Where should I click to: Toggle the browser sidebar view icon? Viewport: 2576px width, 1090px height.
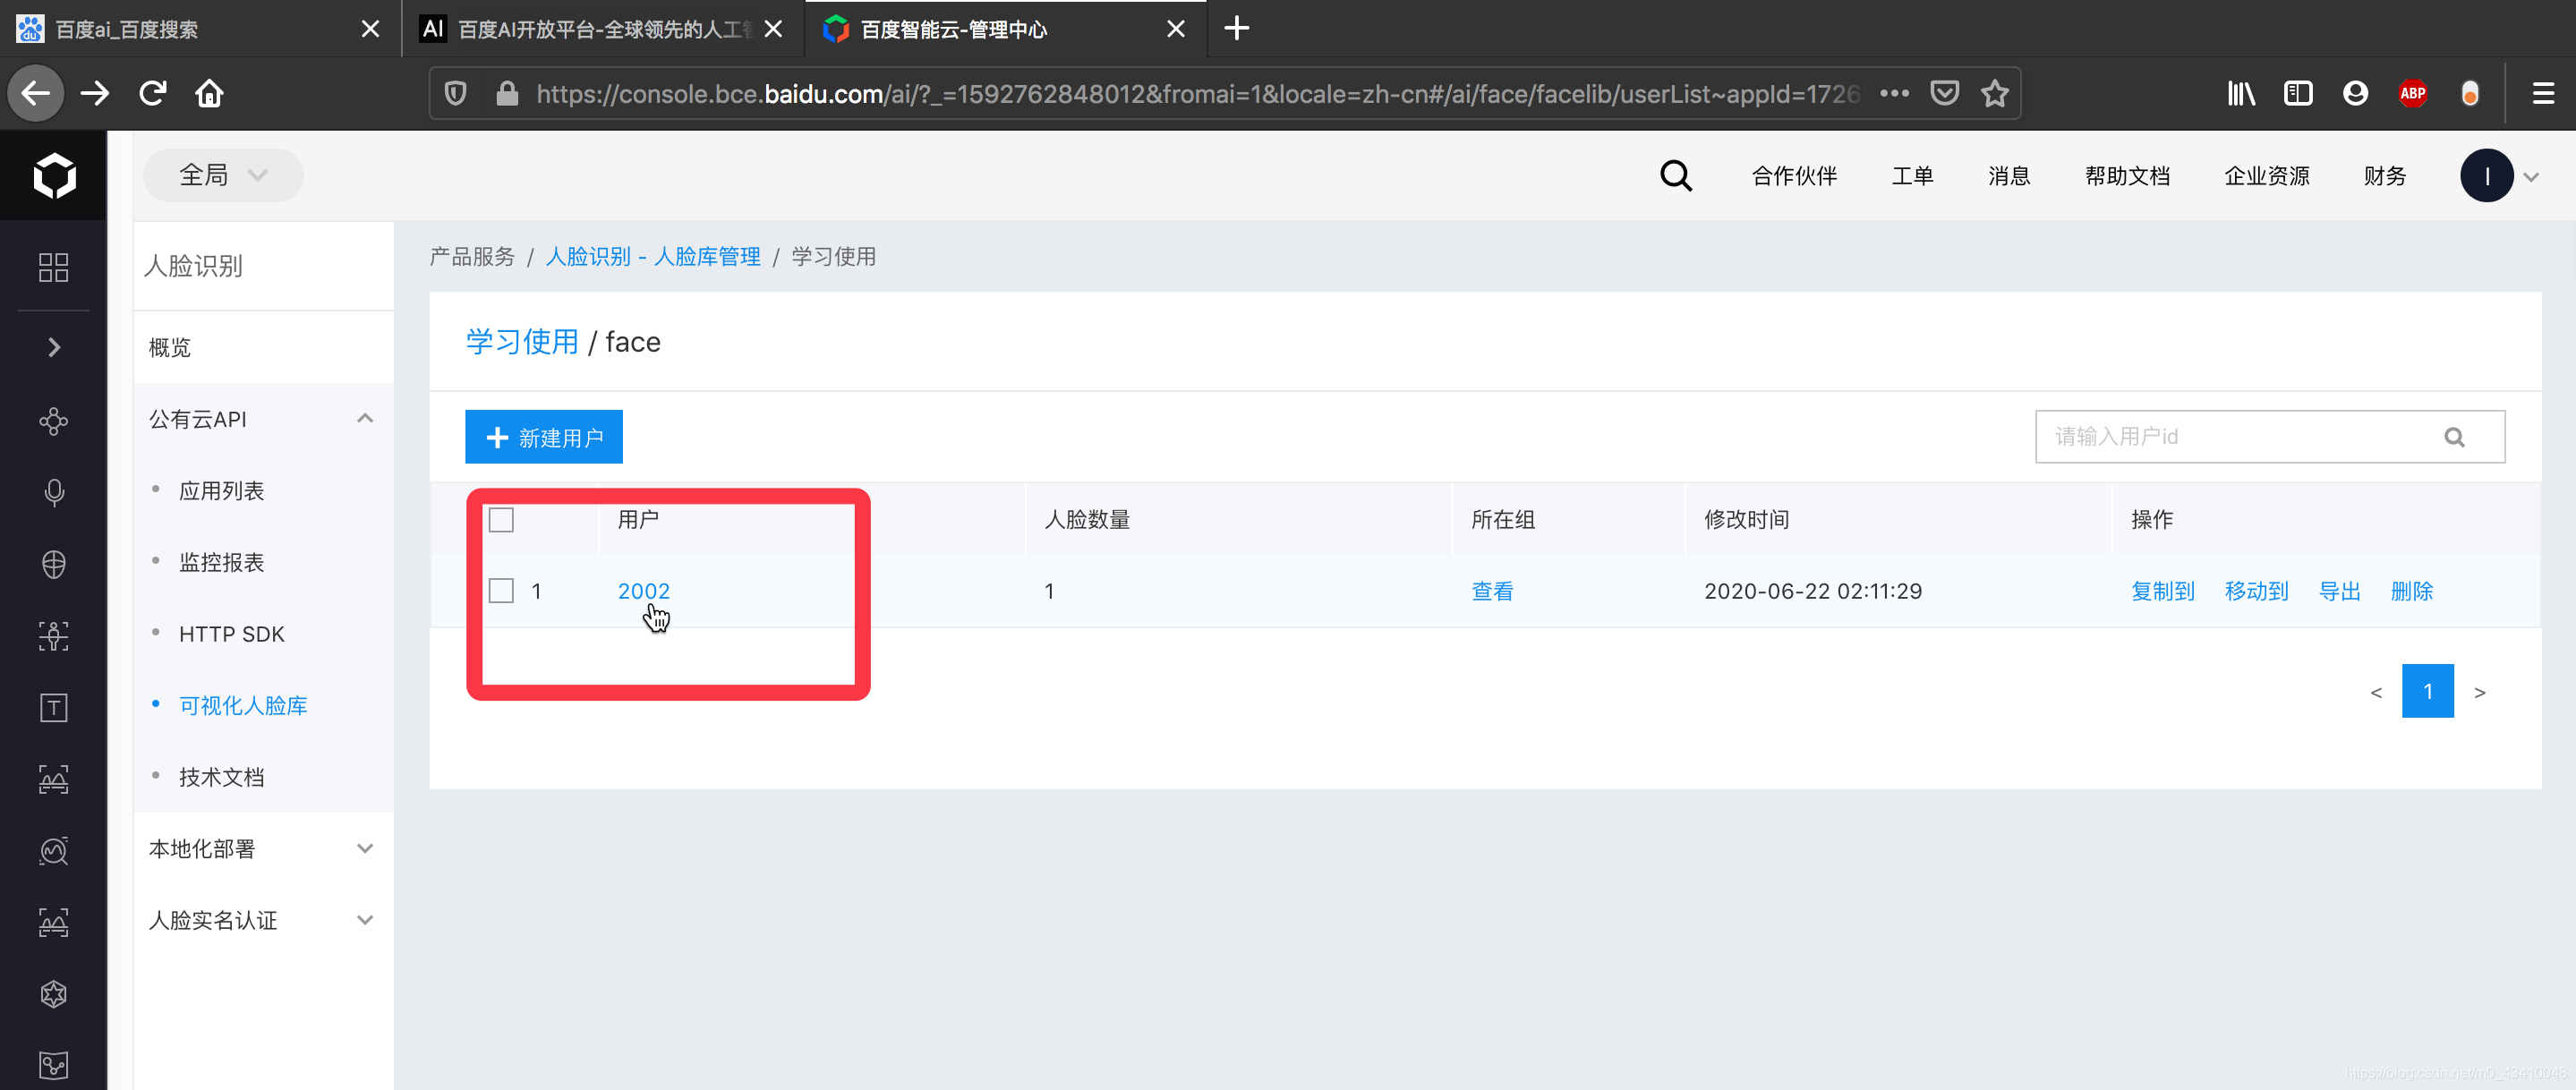pos(2298,93)
